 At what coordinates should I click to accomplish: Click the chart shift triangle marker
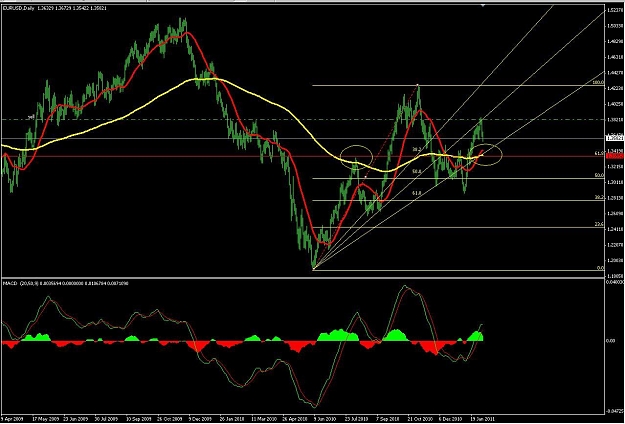pyautogui.click(x=483, y=5)
